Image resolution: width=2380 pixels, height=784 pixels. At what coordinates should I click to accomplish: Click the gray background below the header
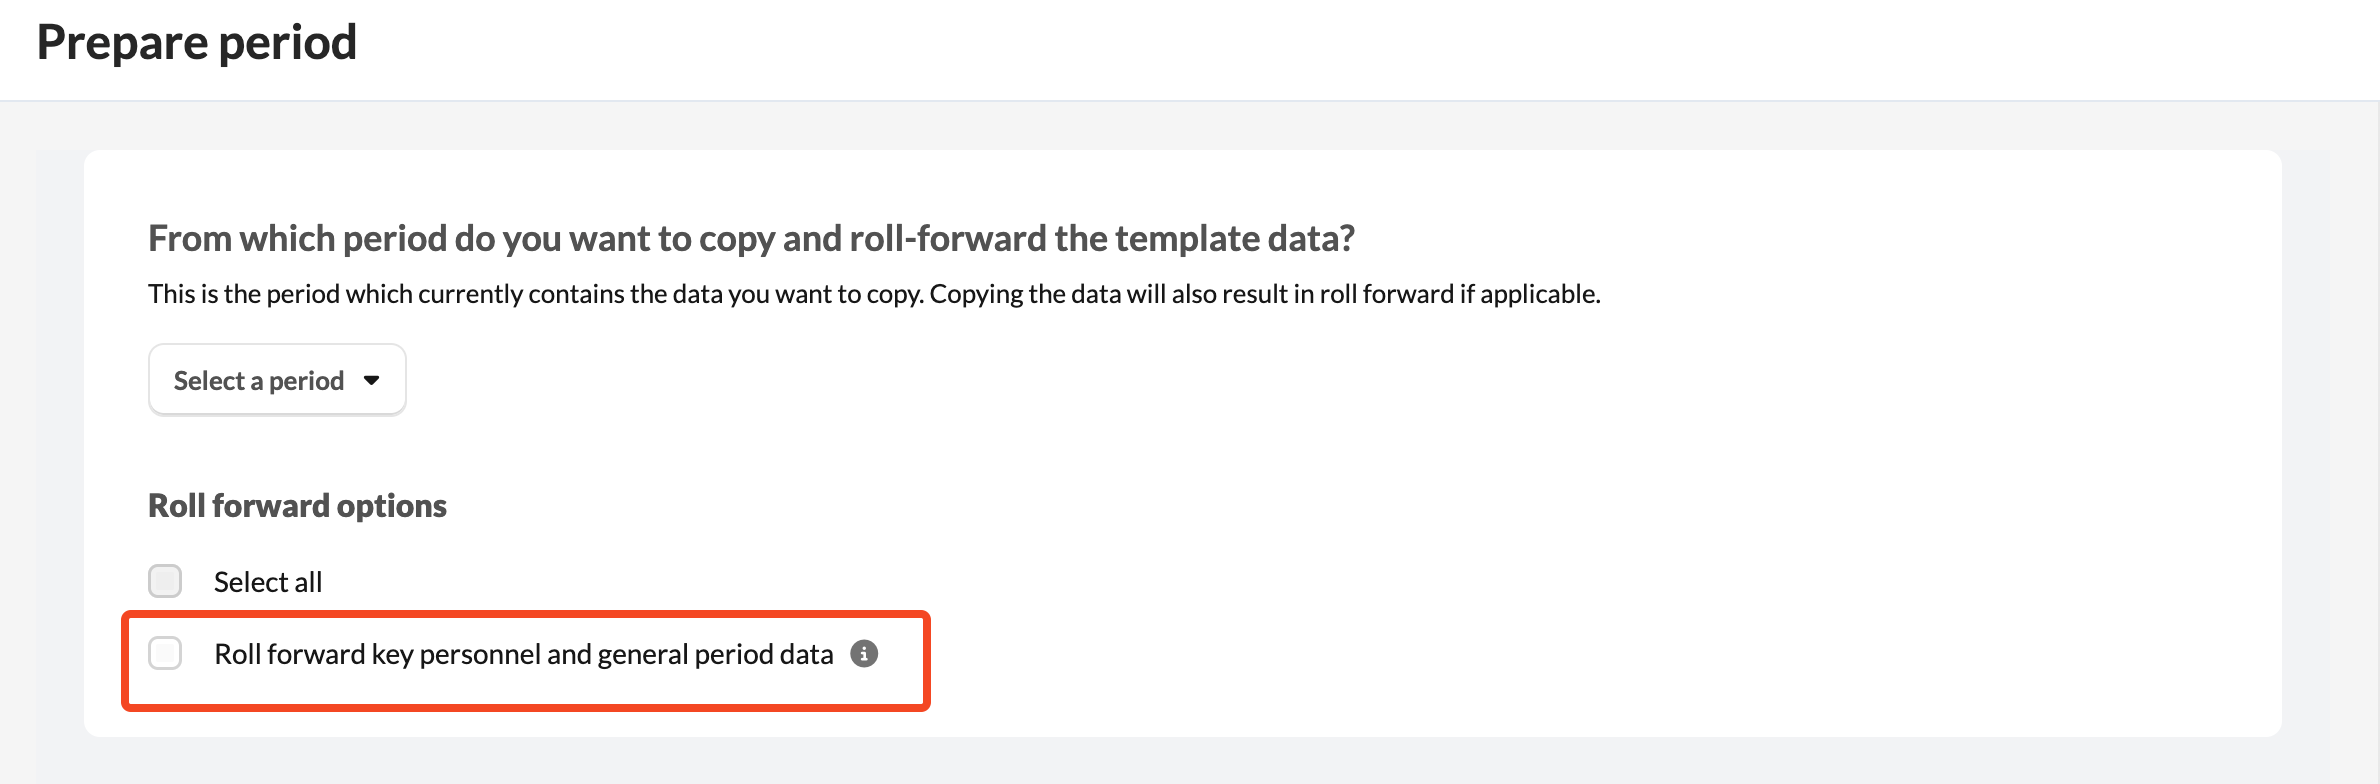(x=1190, y=125)
